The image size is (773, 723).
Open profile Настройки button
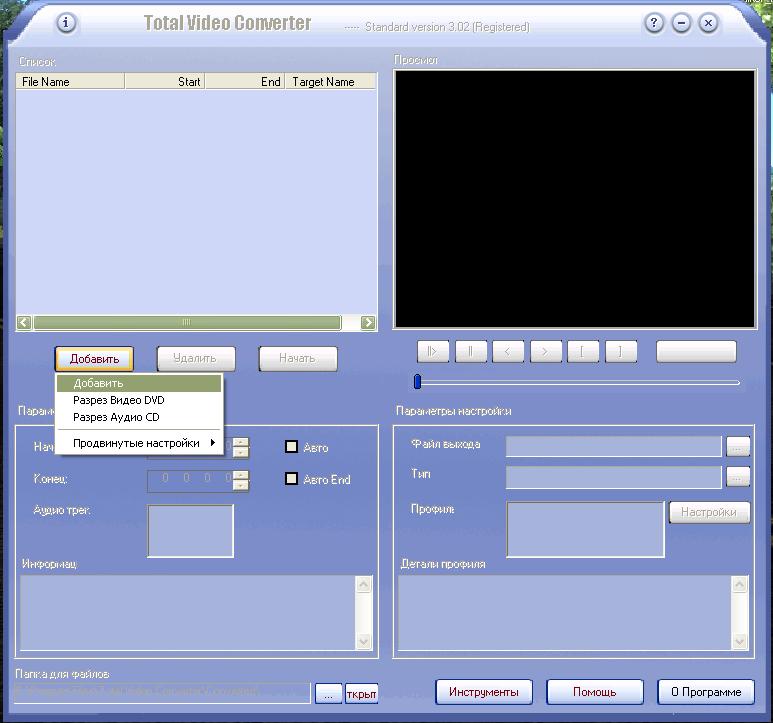tap(709, 512)
